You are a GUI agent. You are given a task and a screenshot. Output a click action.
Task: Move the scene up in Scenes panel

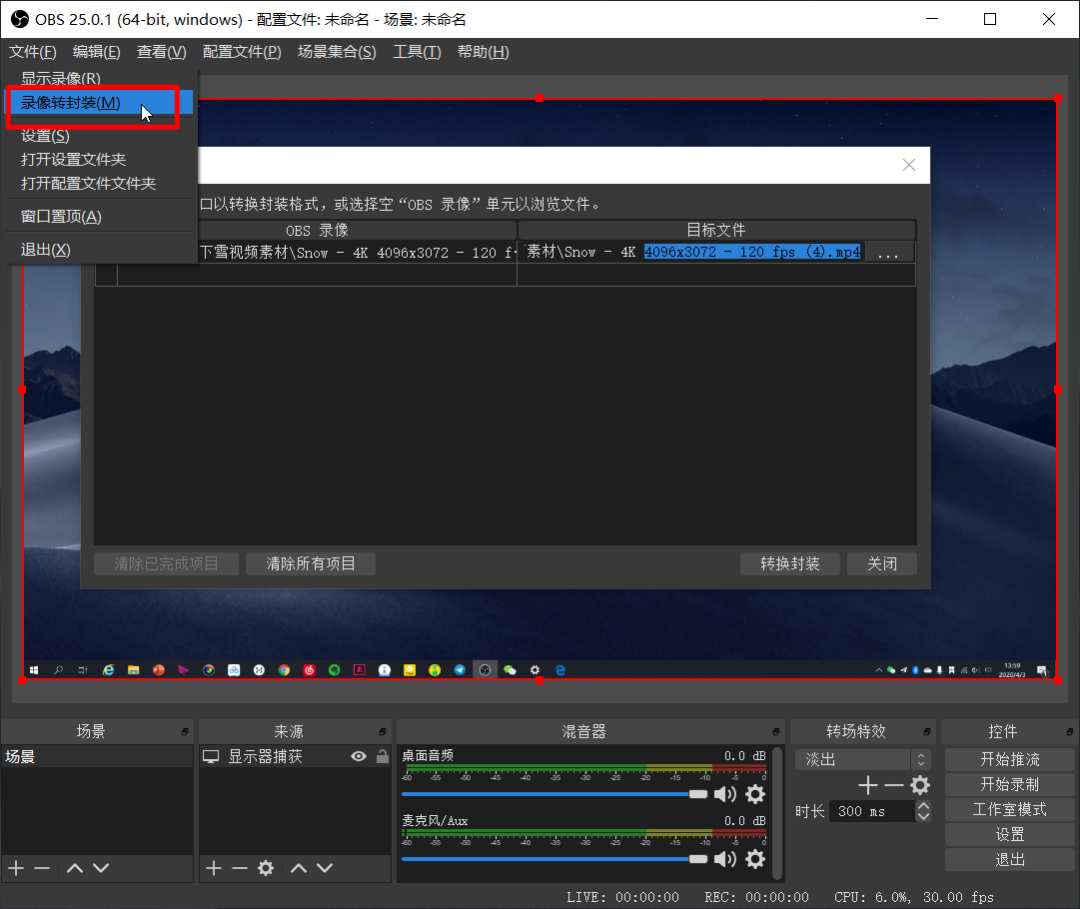74,868
